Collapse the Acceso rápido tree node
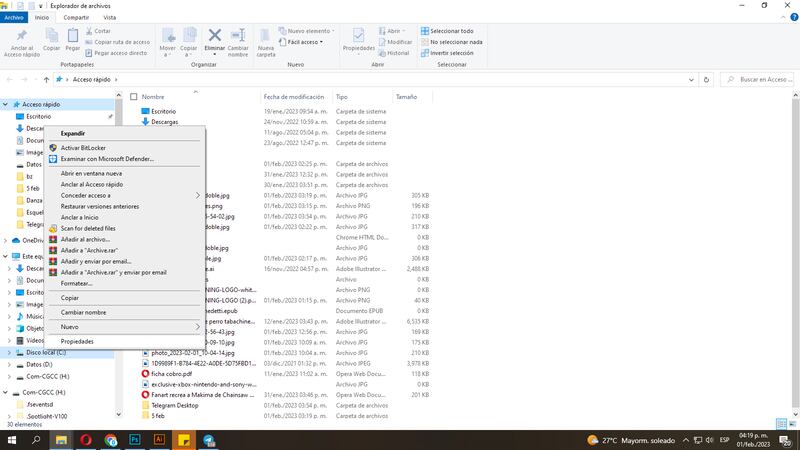The image size is (800, 450). pos(5,105)
